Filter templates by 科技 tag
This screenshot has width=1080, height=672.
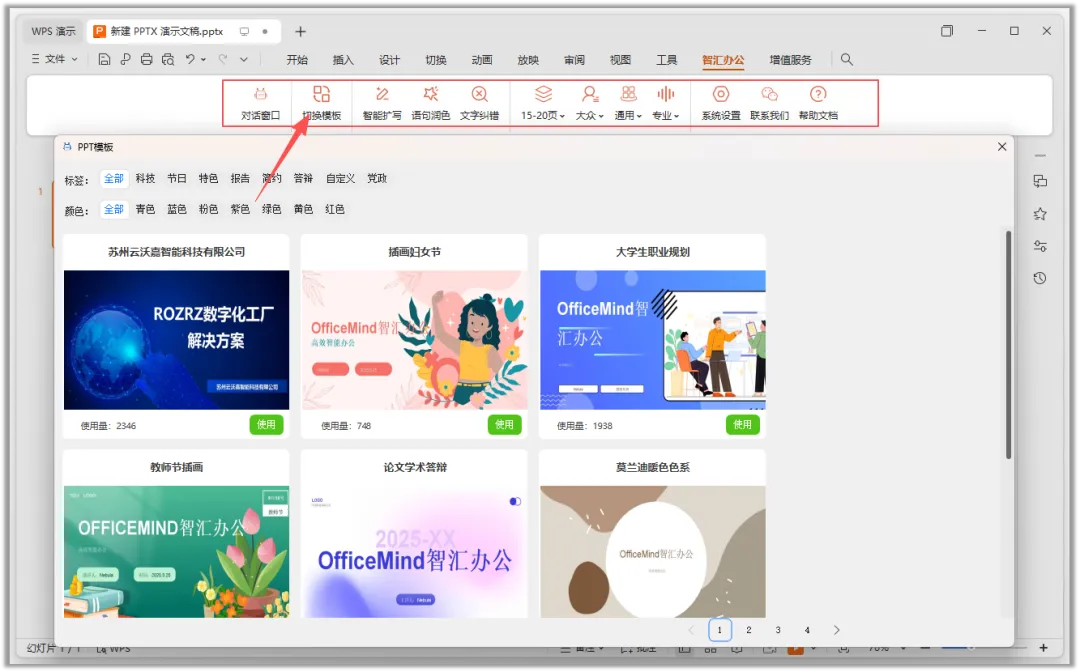tap(145, 179)
